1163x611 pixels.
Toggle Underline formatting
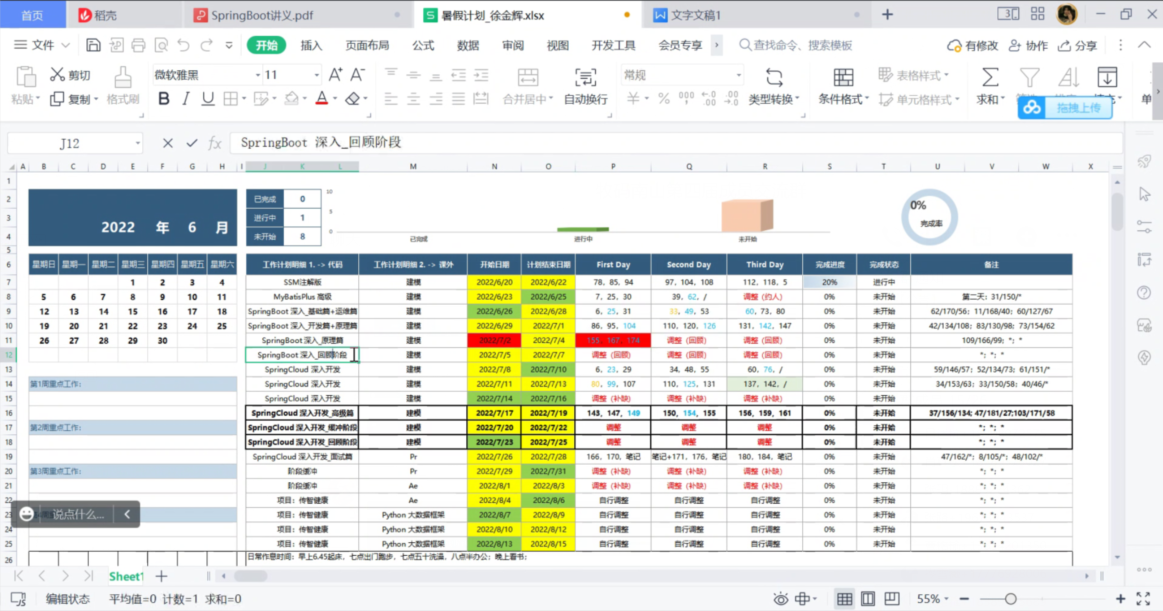208,99
